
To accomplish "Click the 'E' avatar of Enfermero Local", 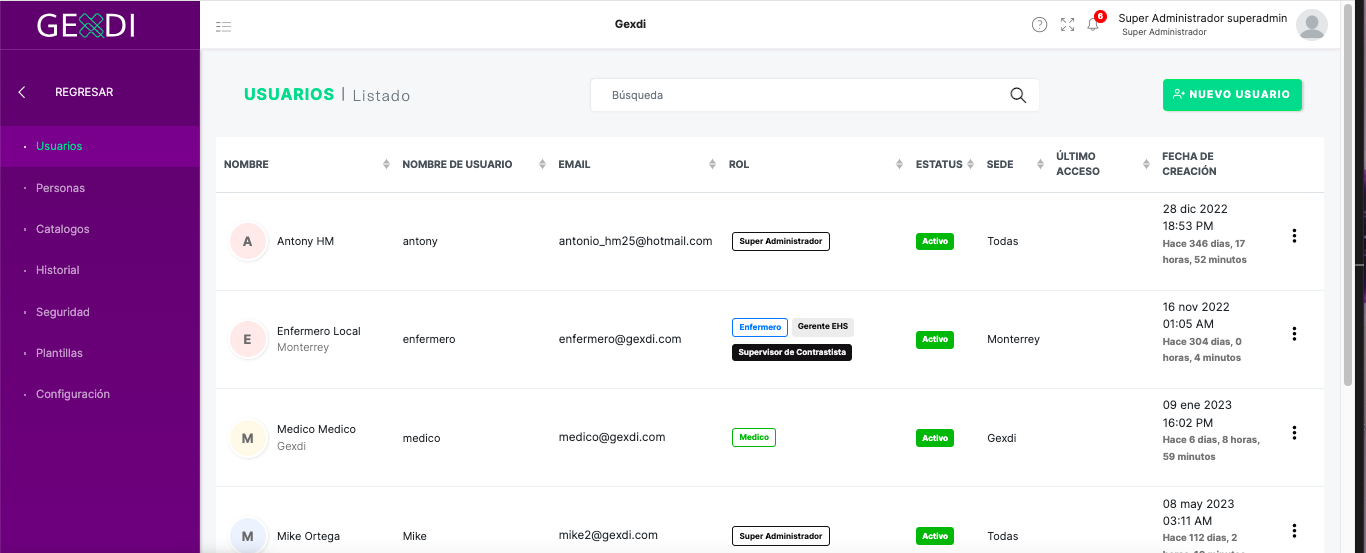I will click(247, 339).
